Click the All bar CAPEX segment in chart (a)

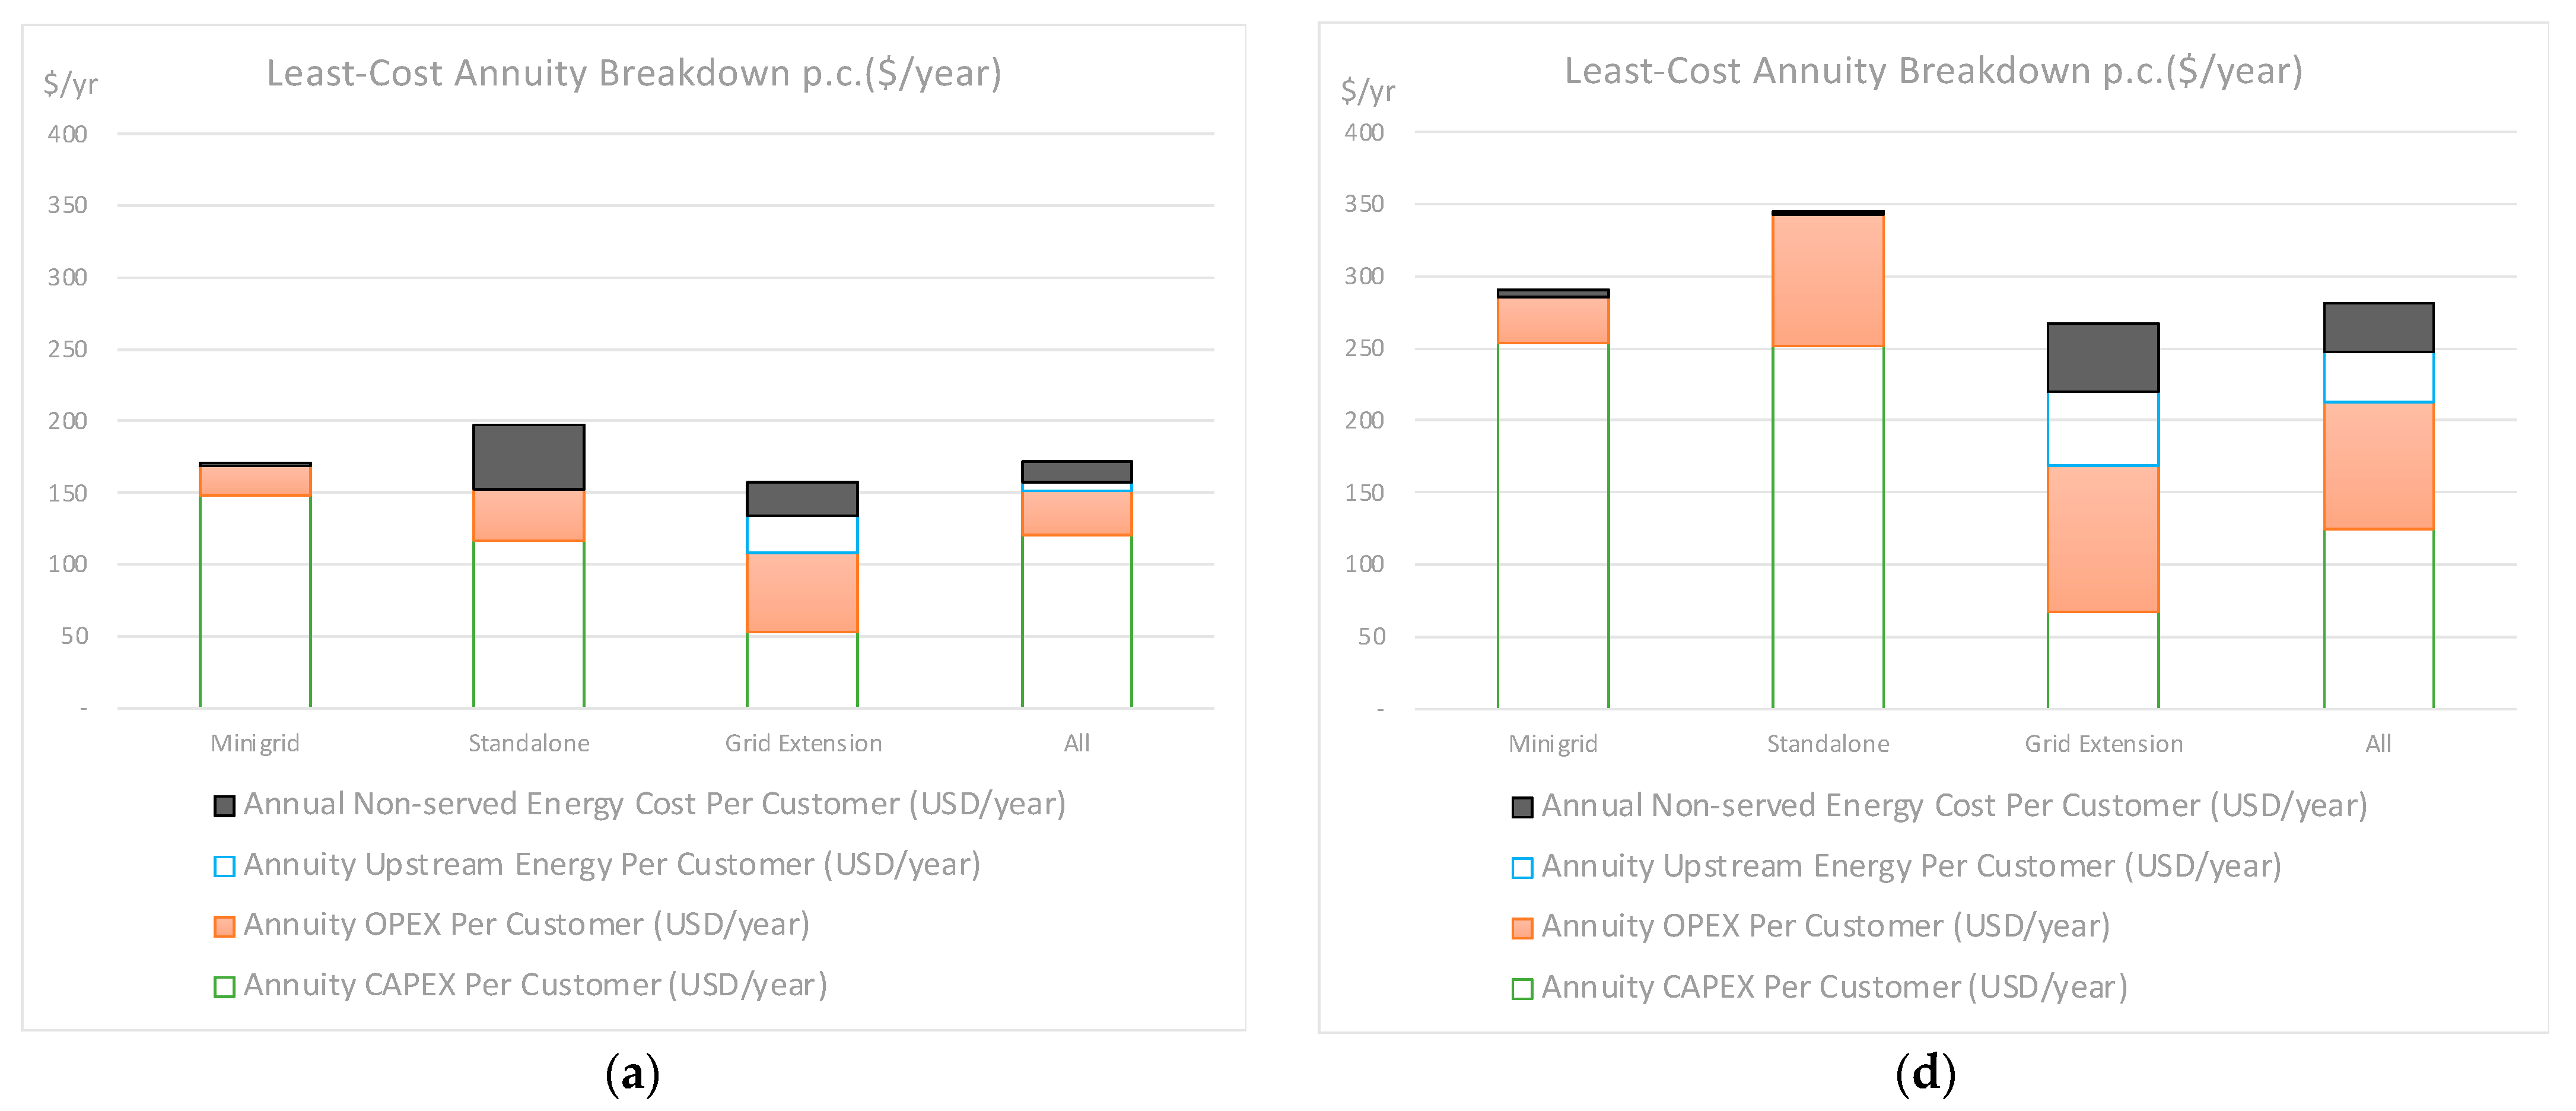coord(1076,620)
